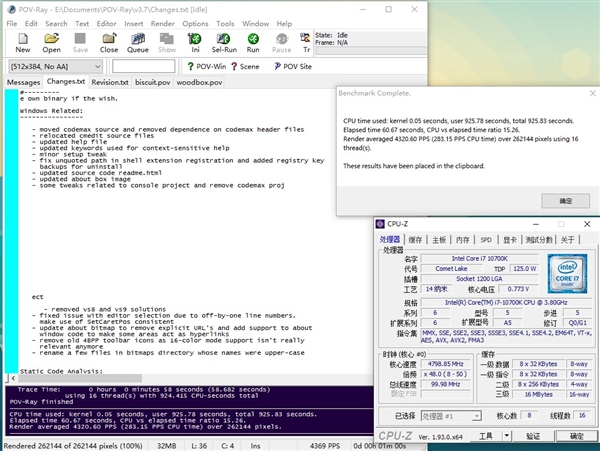This screenshot has height=451, width=600.
Task: Open the Help menu
Action: coord(284,24)
